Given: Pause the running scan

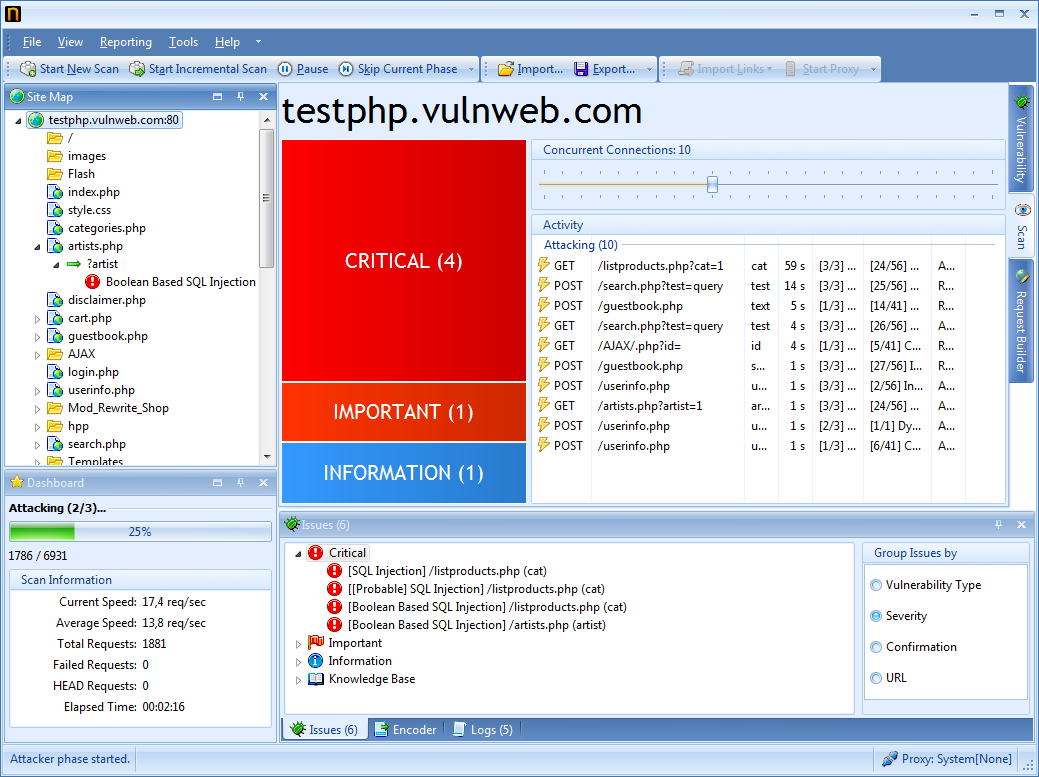Looking at the screenshot, I should (x=300, y=69).
